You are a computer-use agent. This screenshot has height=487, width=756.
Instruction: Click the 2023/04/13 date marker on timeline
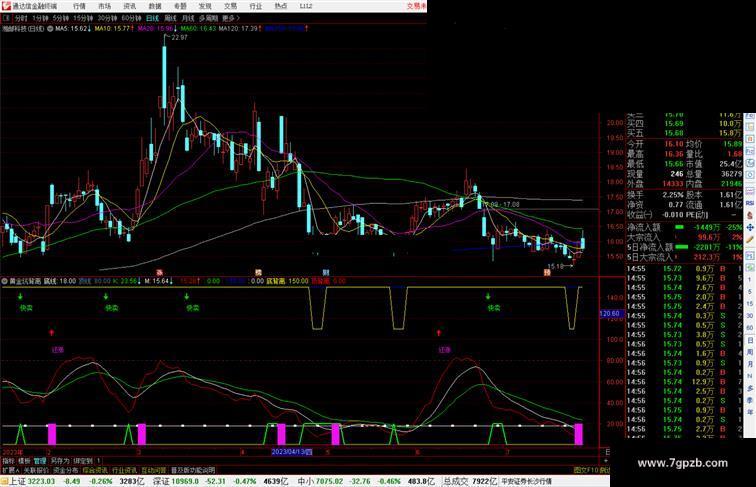click(x=292, y=452)
